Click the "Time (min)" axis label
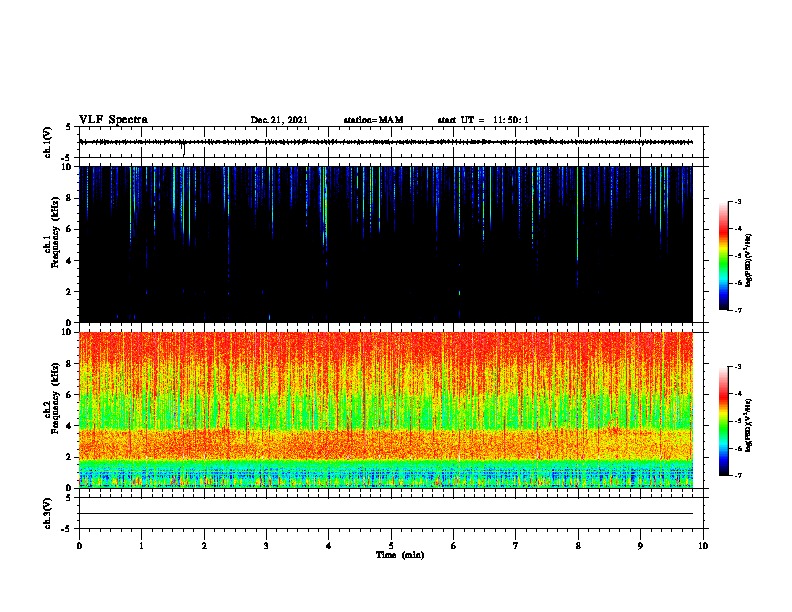Viewport: 792px width, 612px height. 400,555
